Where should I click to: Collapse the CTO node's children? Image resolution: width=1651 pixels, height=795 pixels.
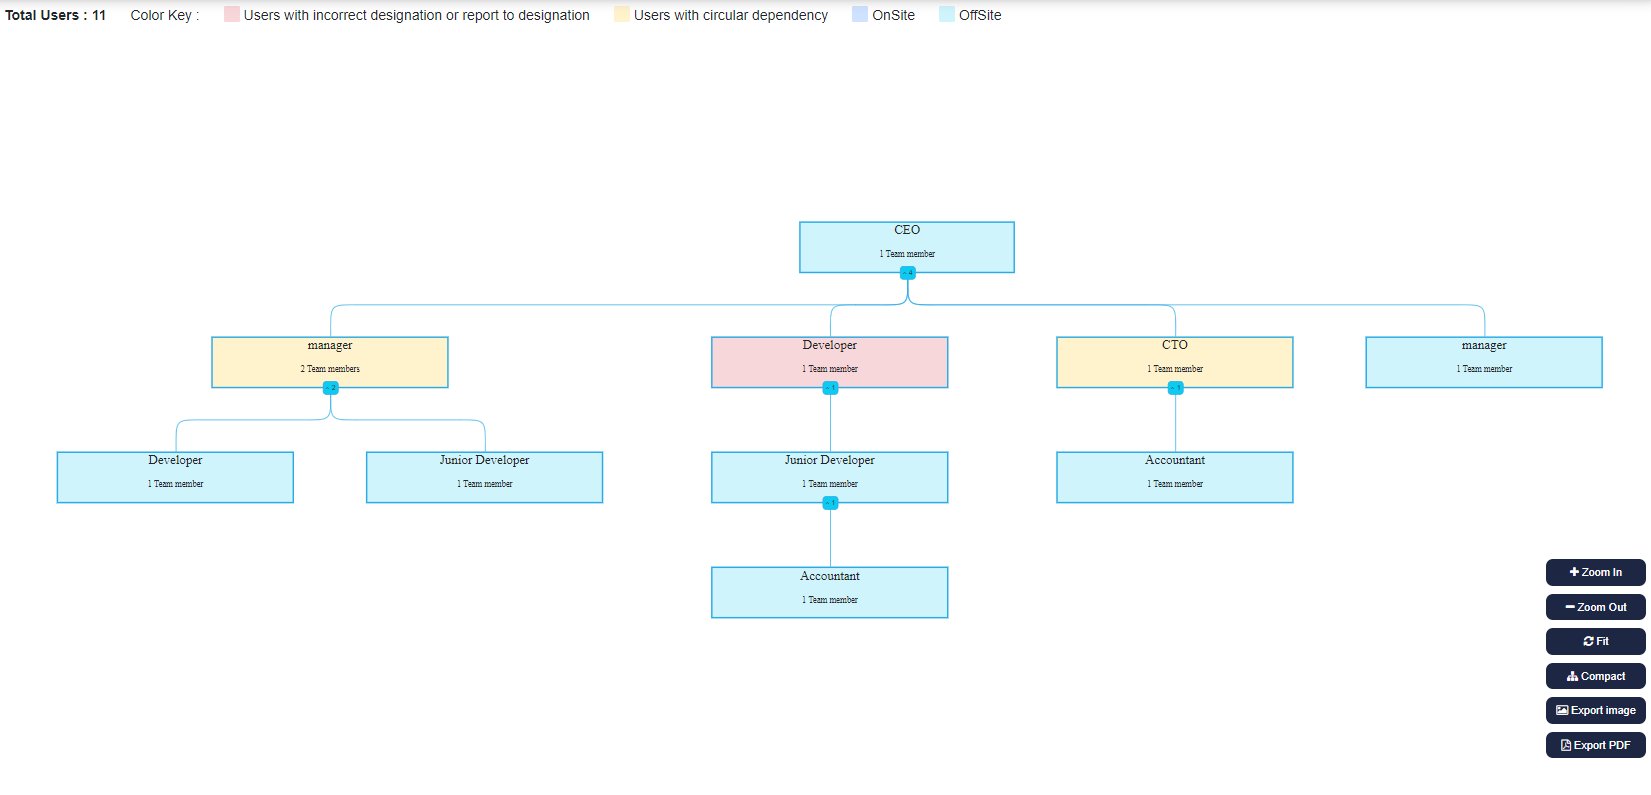pos(1175,388)
